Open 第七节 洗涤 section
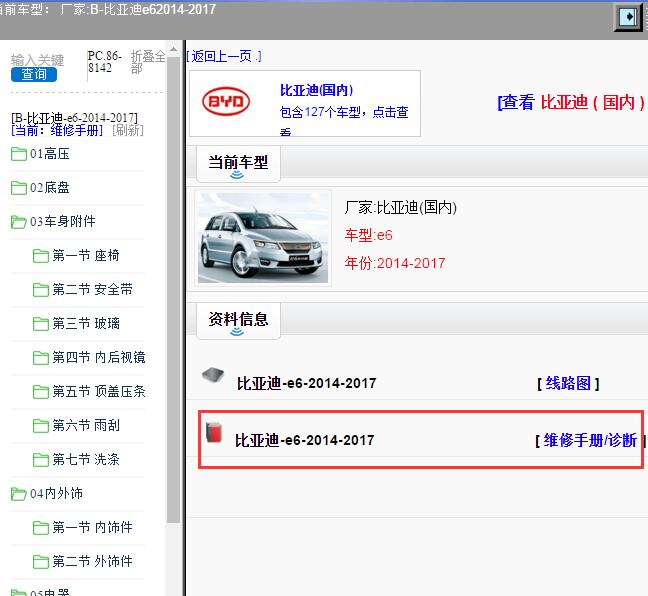Viewport: 648px width, 596px height. [86, 459]
